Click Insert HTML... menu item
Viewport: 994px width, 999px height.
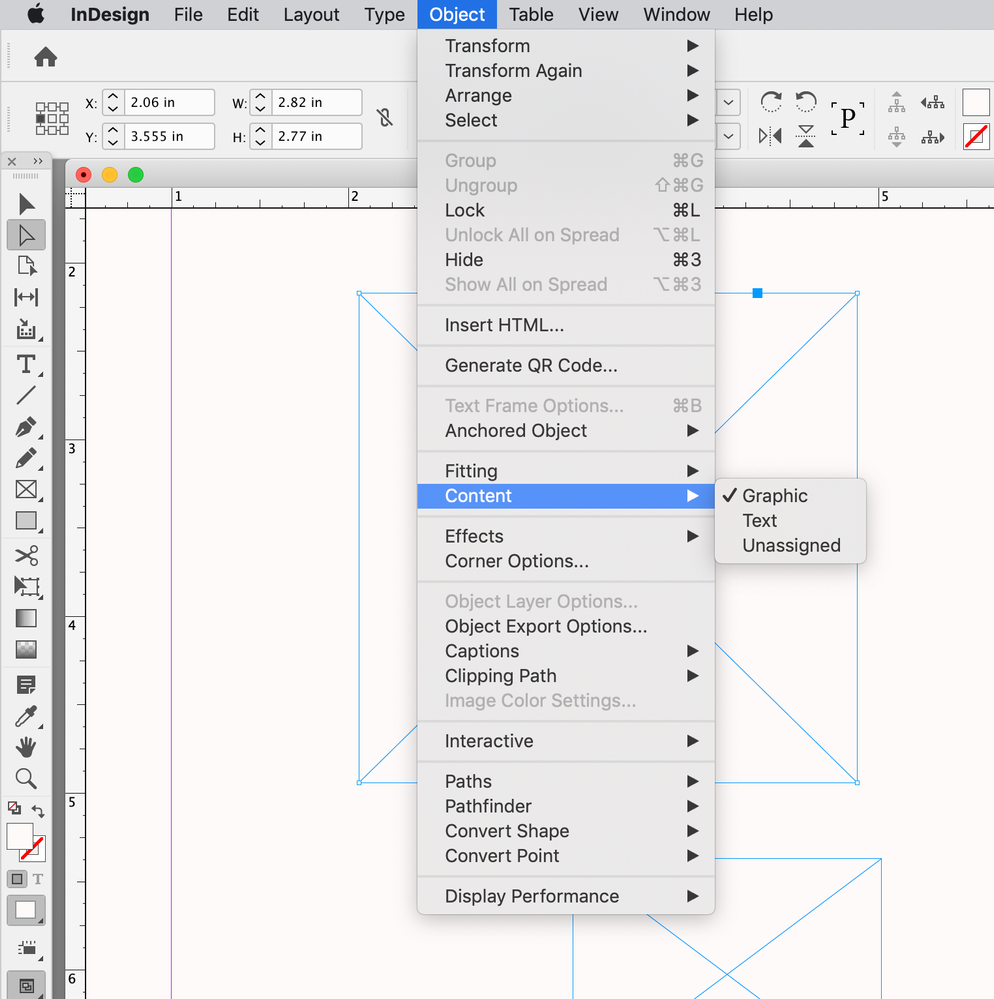(566, 325)
